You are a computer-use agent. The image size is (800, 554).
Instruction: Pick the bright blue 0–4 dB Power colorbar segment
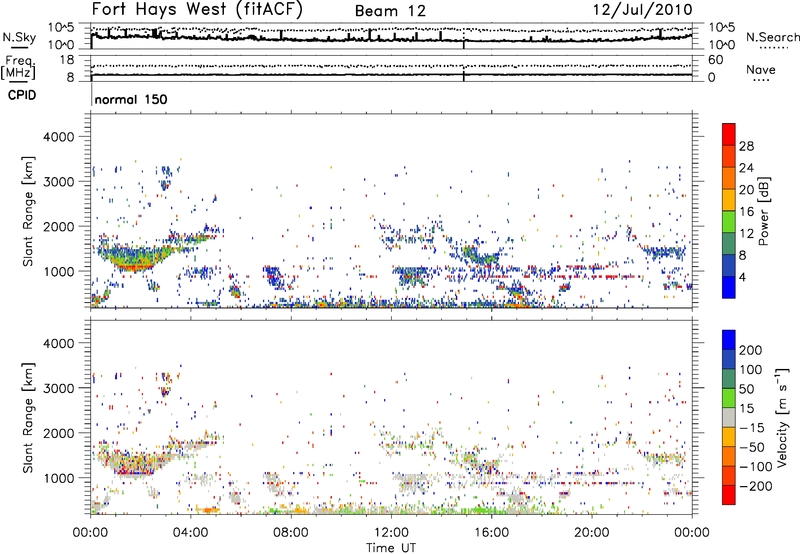(x=729, y=288)
